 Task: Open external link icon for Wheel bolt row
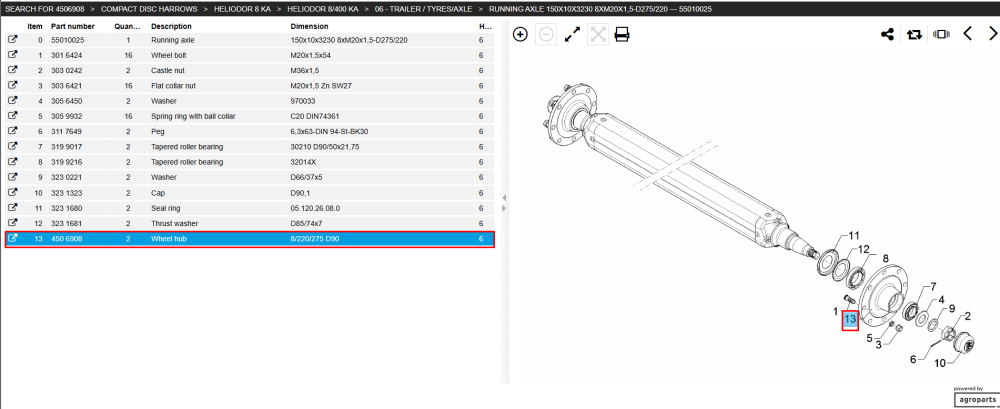(x=12, y=55)
